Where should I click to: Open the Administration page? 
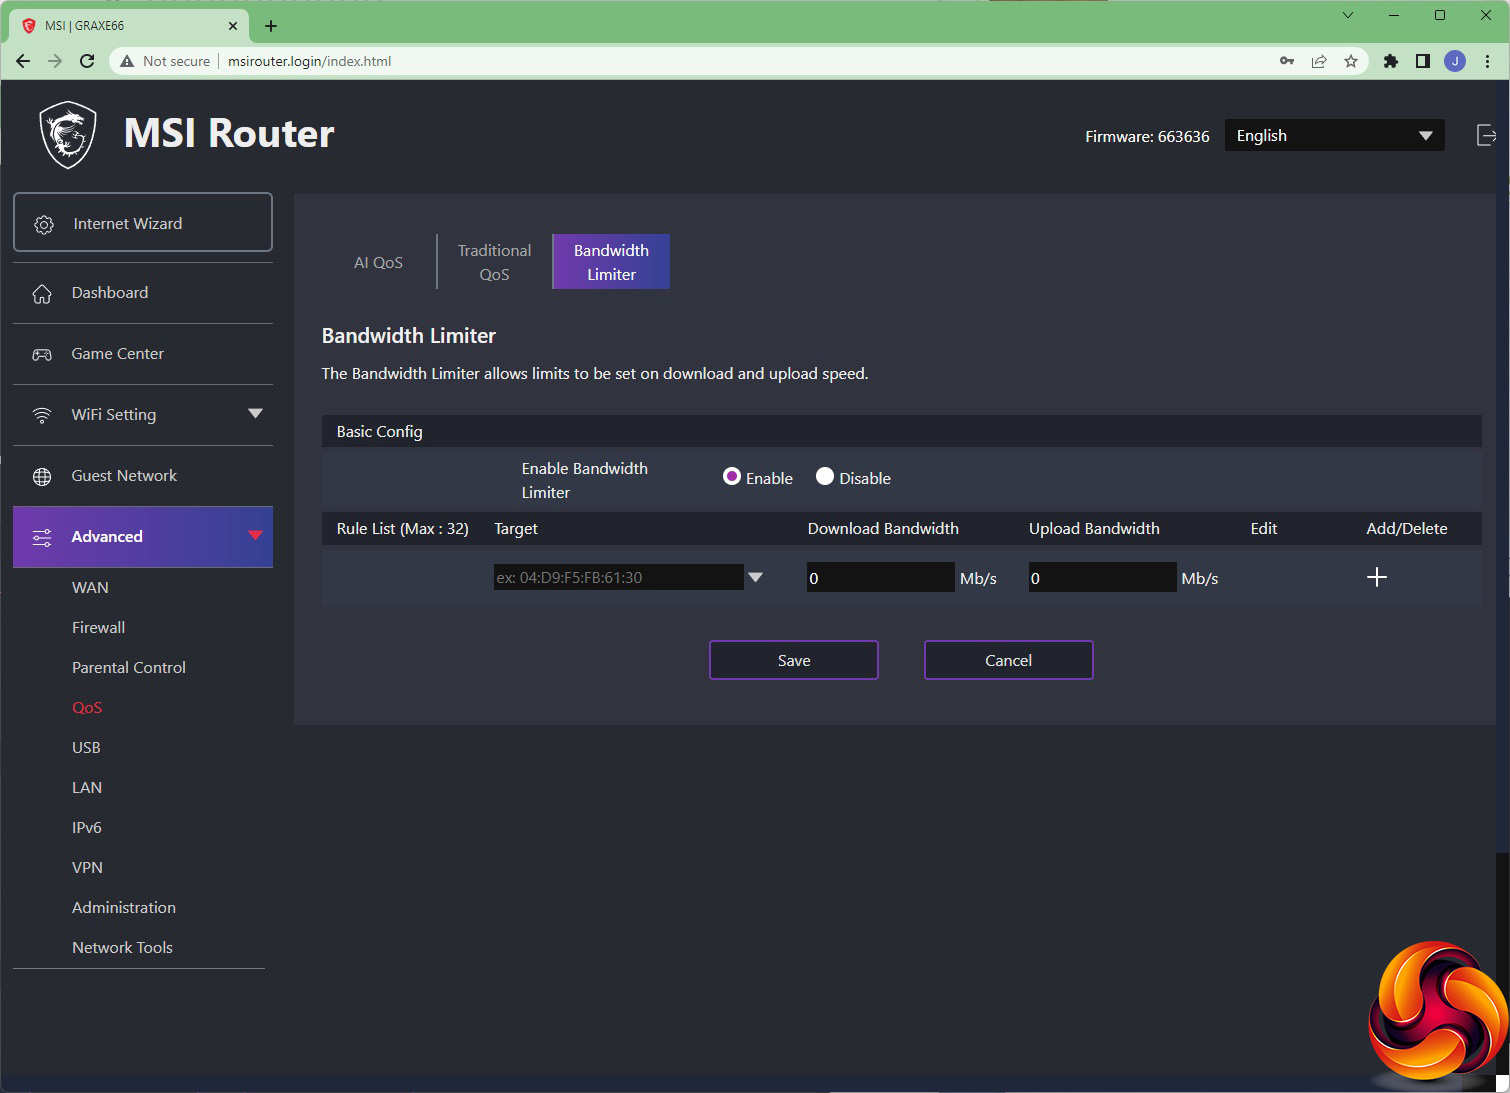124,908
